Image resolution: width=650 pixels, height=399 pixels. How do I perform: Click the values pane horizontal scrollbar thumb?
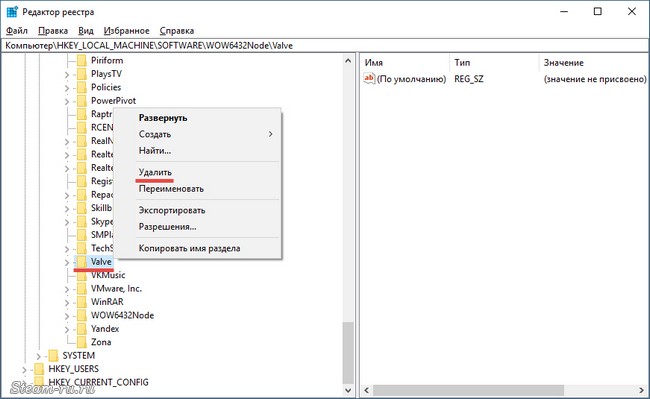click(x=468, y=390)
